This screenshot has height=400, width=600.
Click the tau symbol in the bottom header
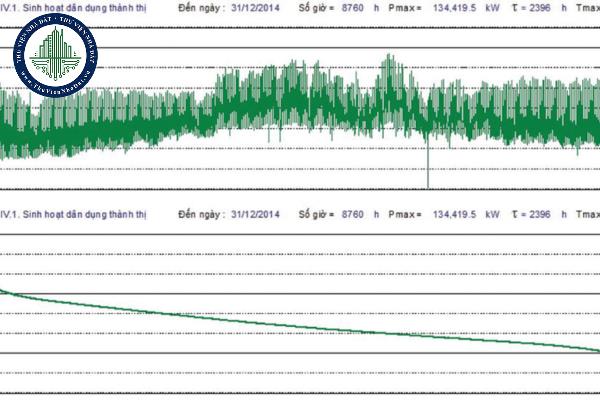point(513,214)
